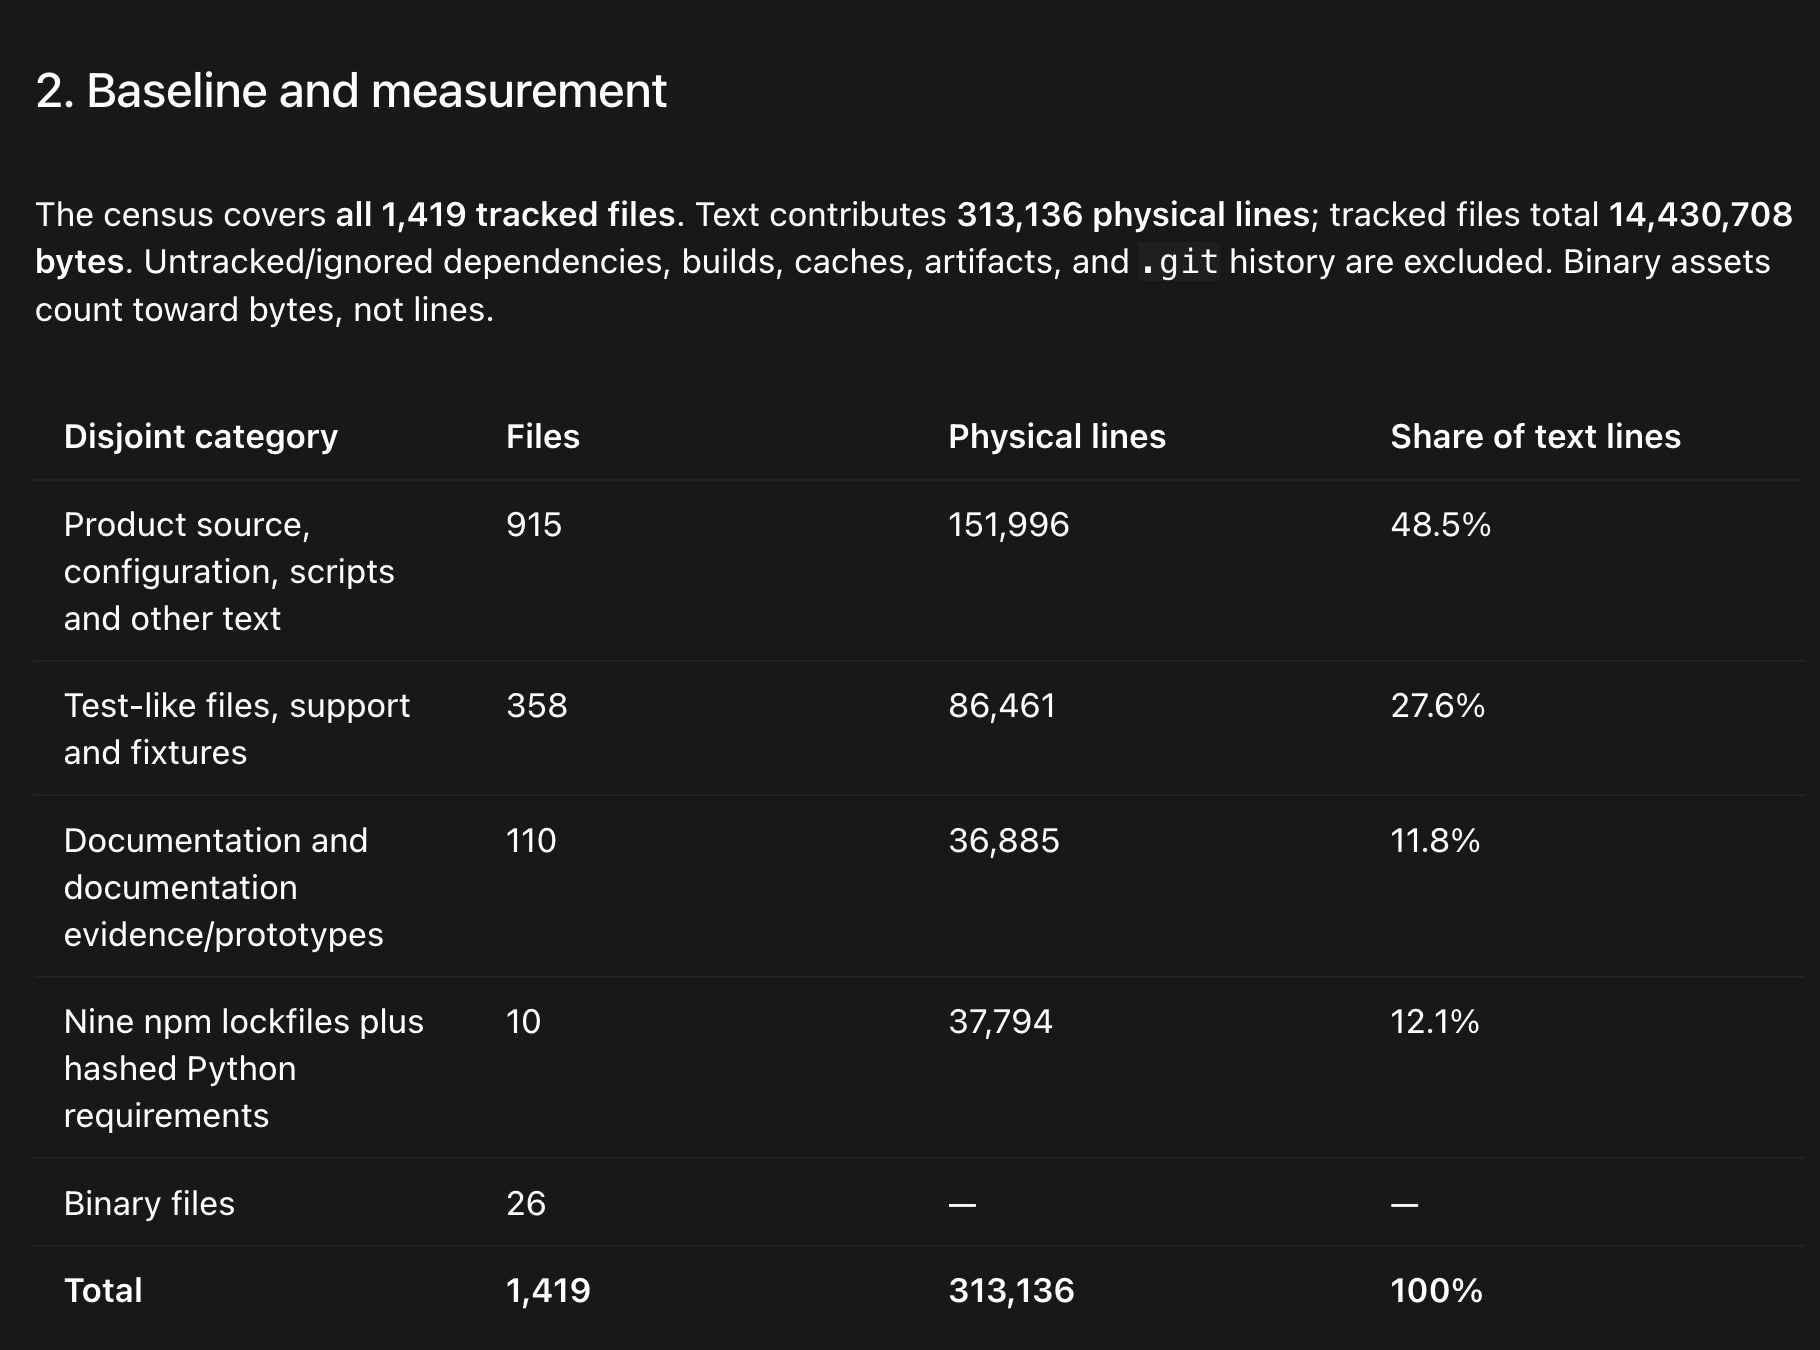Click the 'Share of text lines' header

1535,437
